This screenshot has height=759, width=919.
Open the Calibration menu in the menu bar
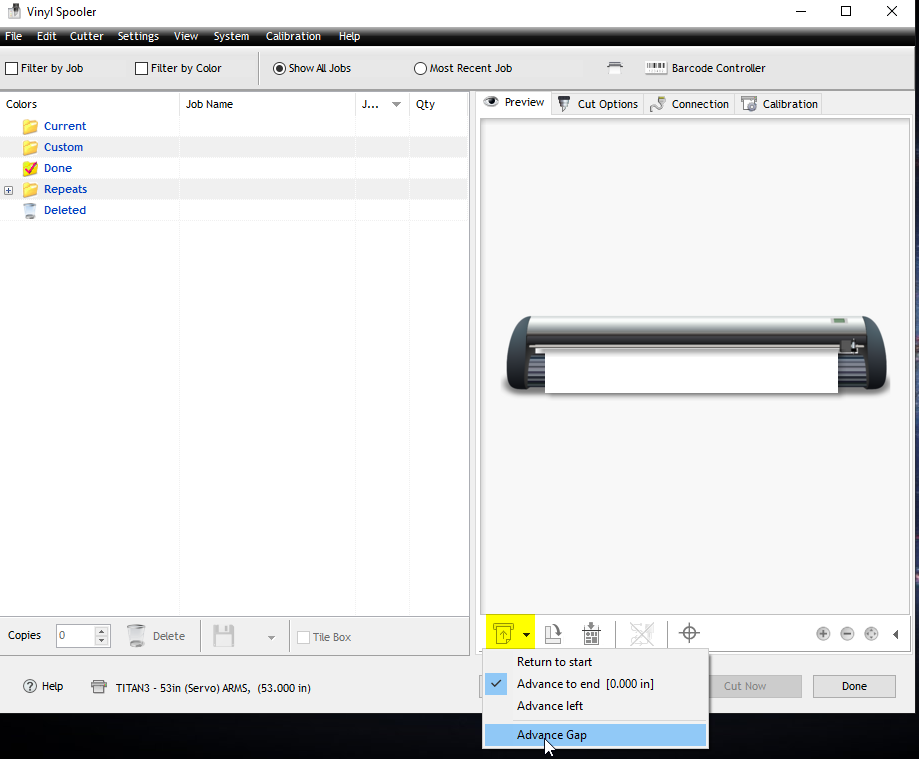293,36
